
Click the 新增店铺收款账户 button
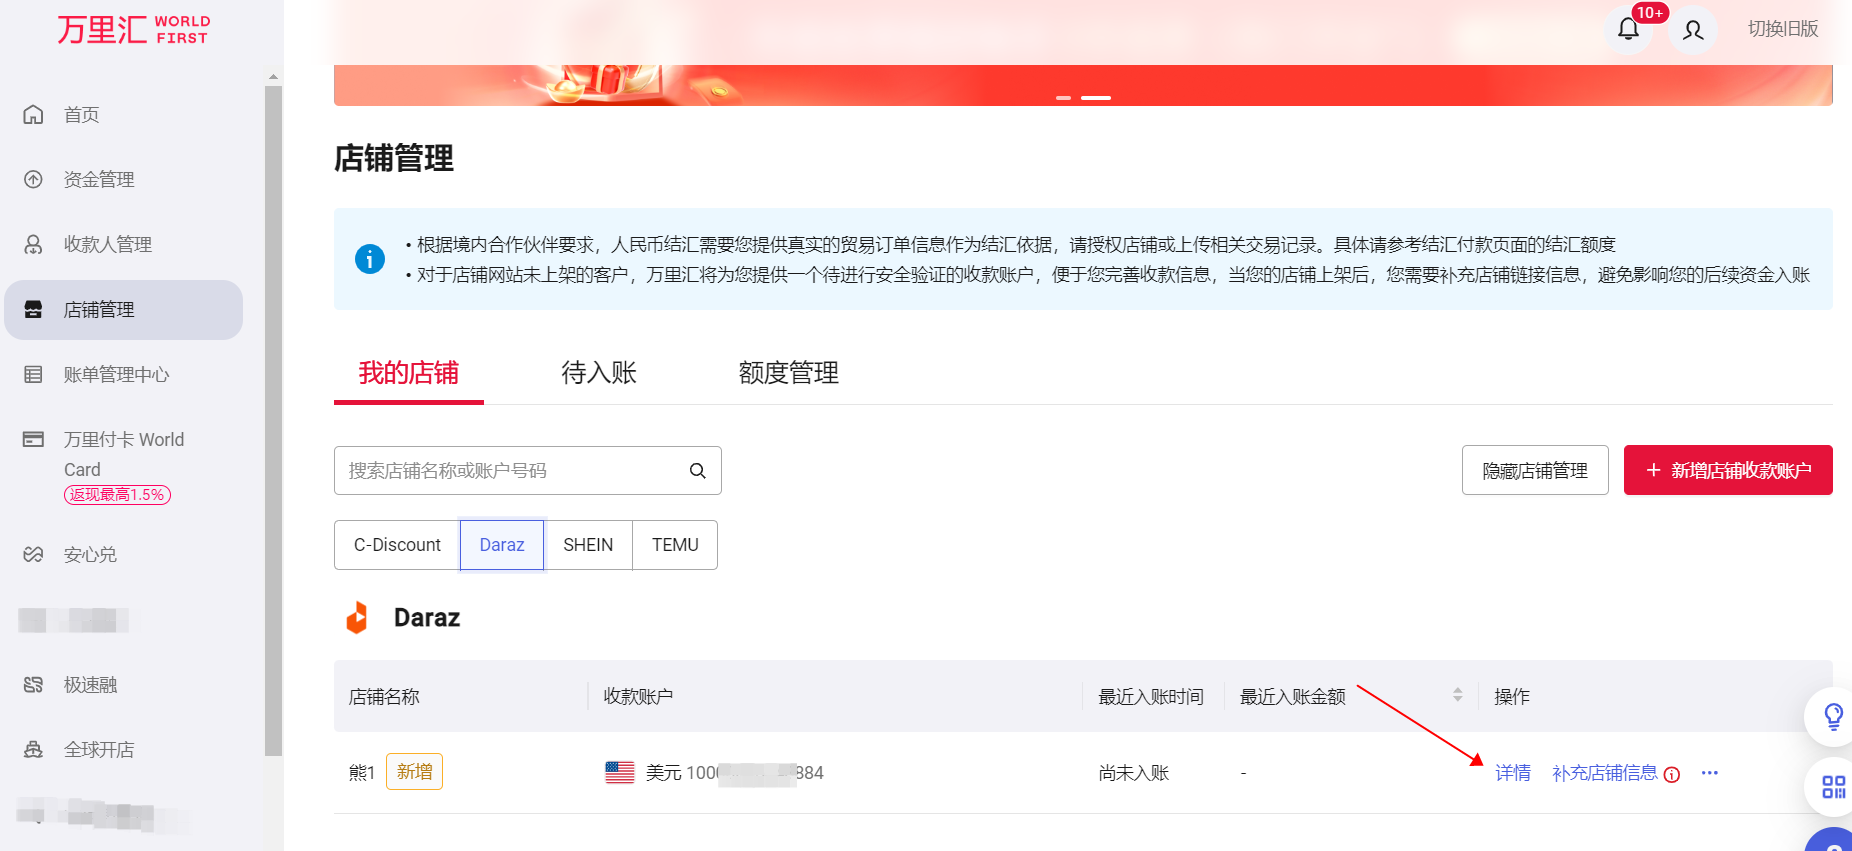[1728, 470]
